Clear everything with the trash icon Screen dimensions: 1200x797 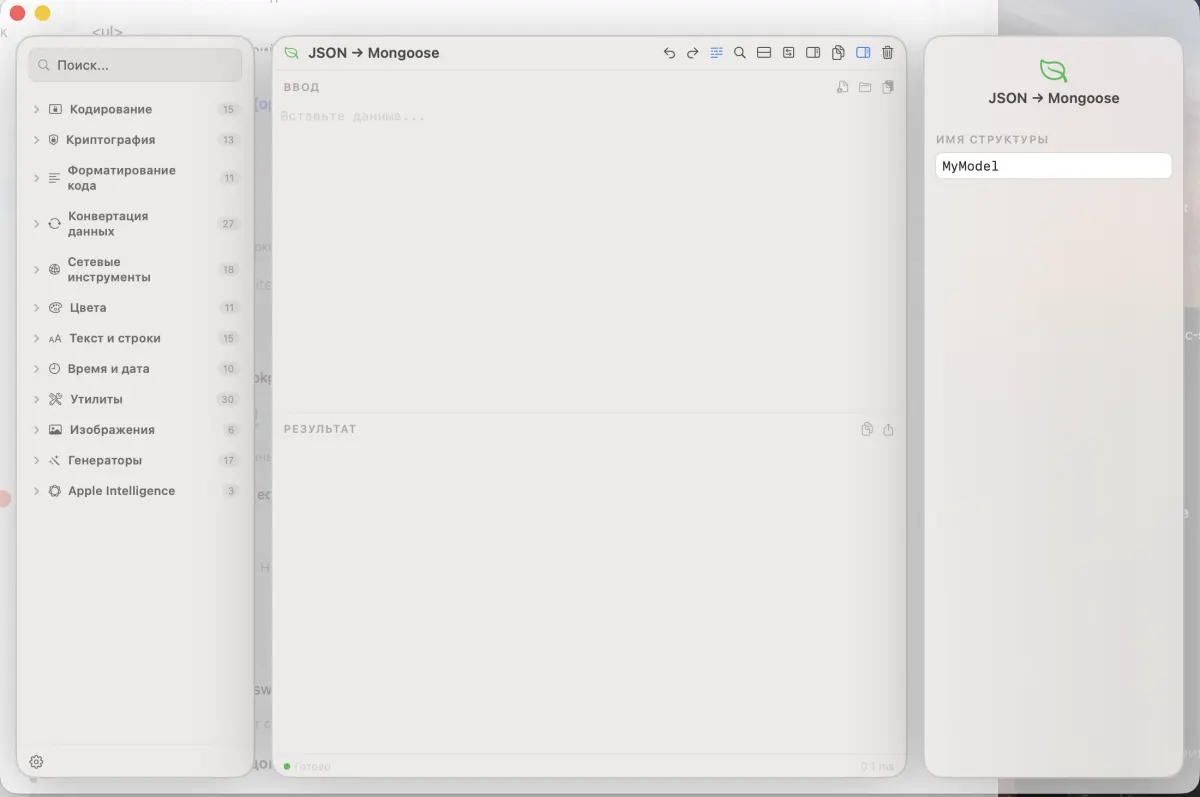887,53
